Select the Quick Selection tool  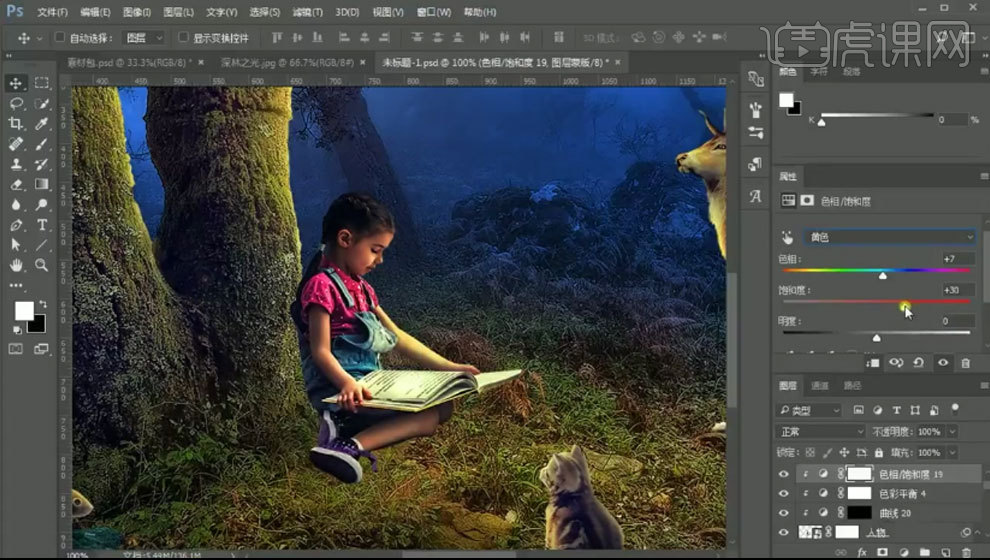[x=42, y=103]
